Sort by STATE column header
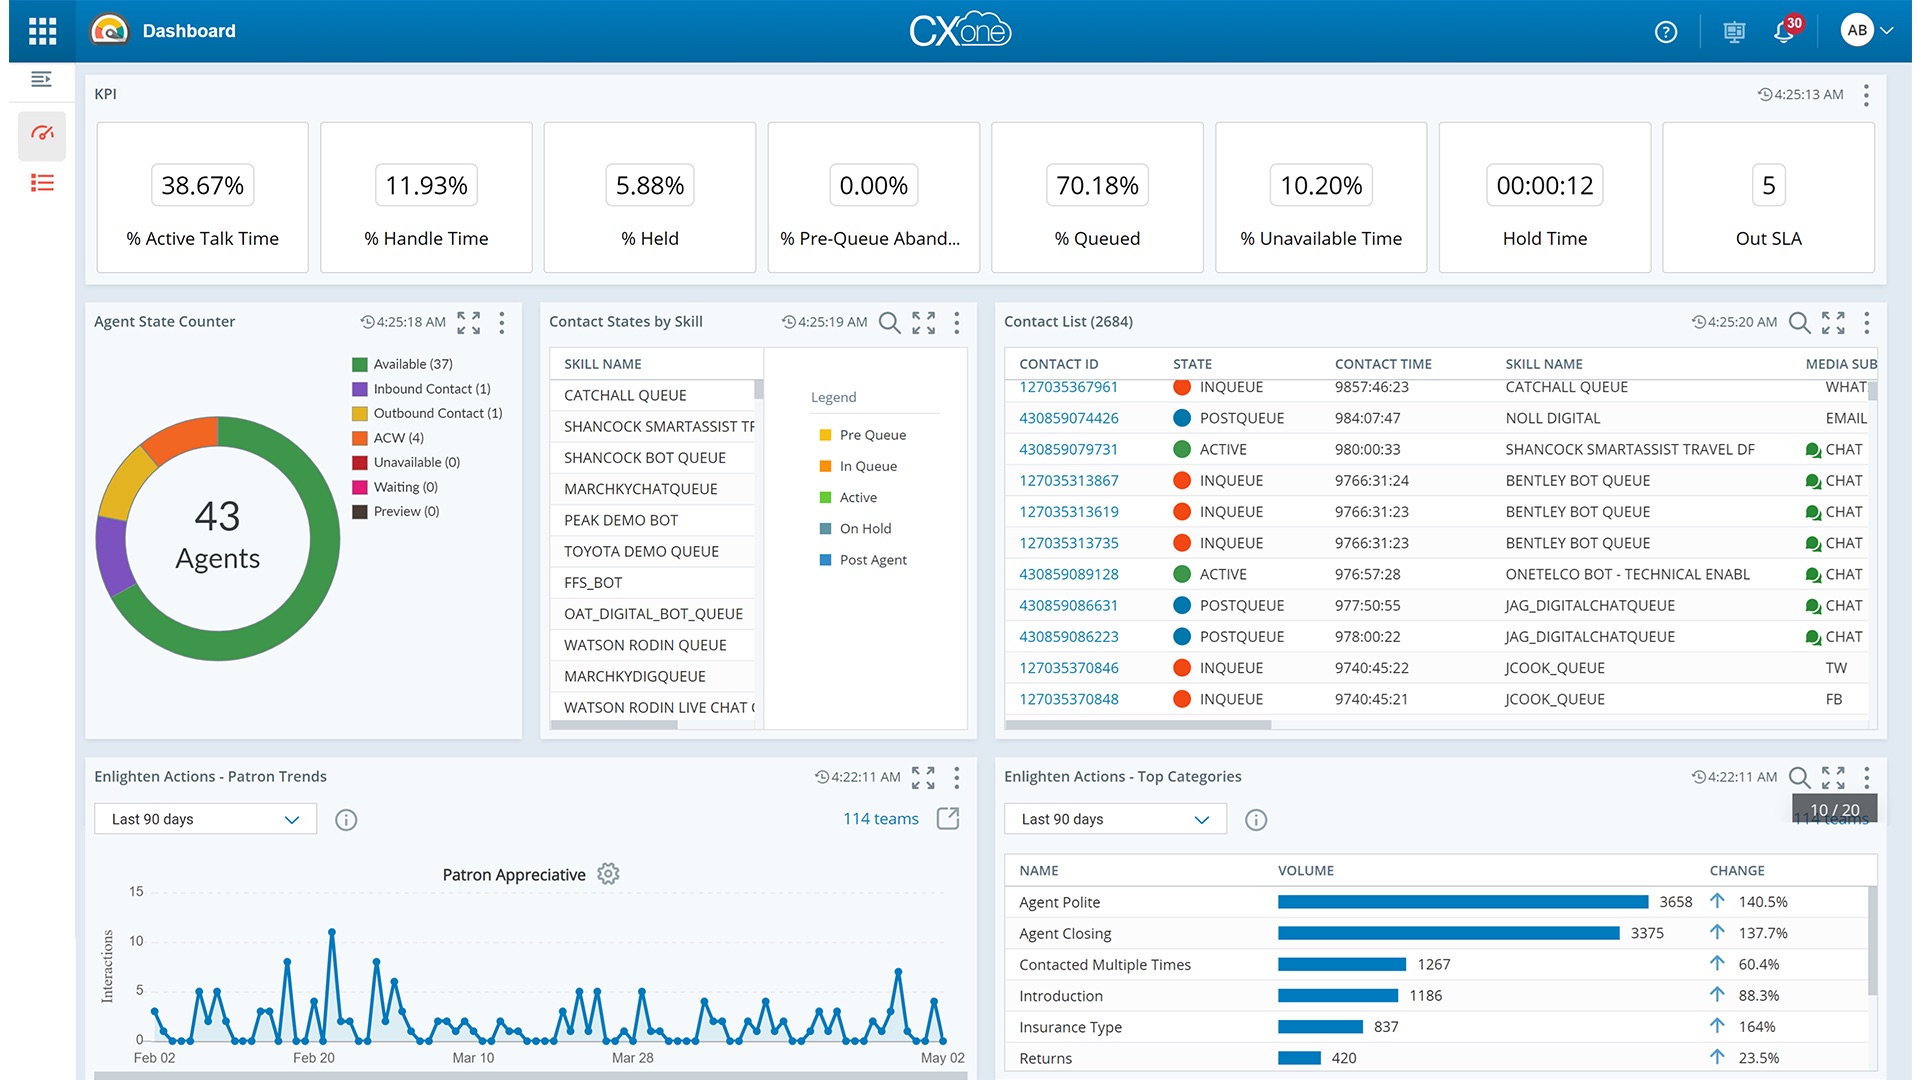 pyautogui.click(x=1192, y=364)
